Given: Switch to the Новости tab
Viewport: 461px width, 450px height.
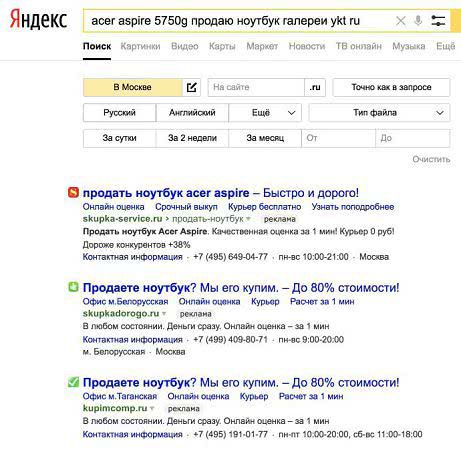Looking at the screenshot, I should coord(307,46).
